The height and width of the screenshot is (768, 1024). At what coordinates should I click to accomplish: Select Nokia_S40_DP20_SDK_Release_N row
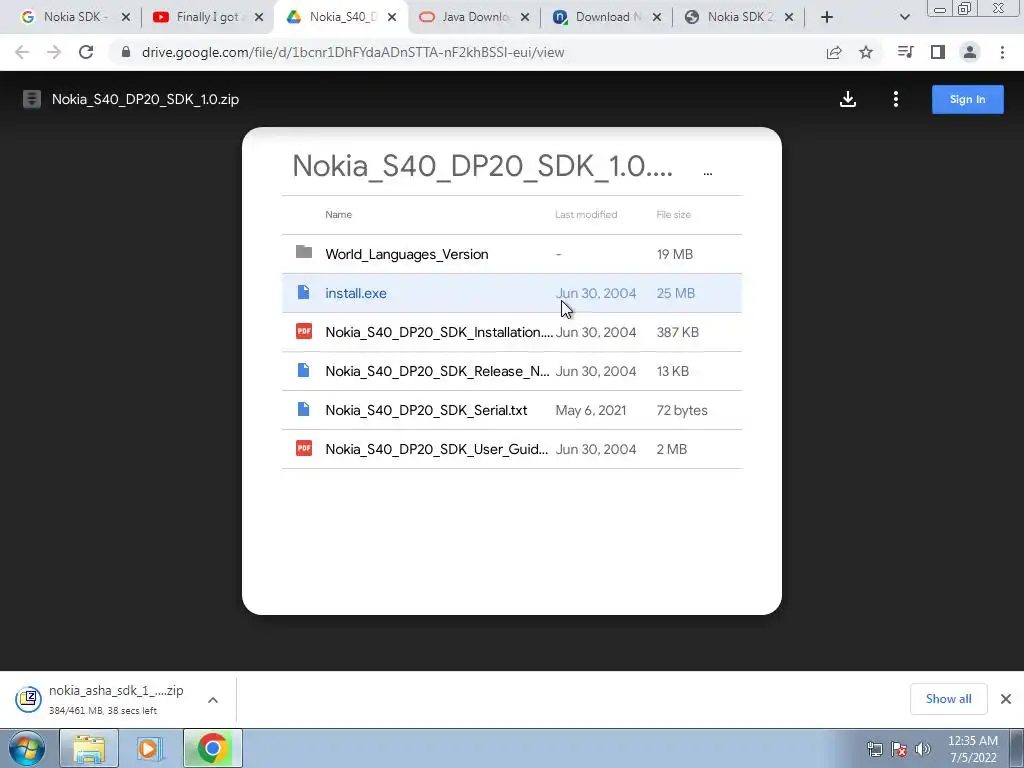tap(511, 371)
